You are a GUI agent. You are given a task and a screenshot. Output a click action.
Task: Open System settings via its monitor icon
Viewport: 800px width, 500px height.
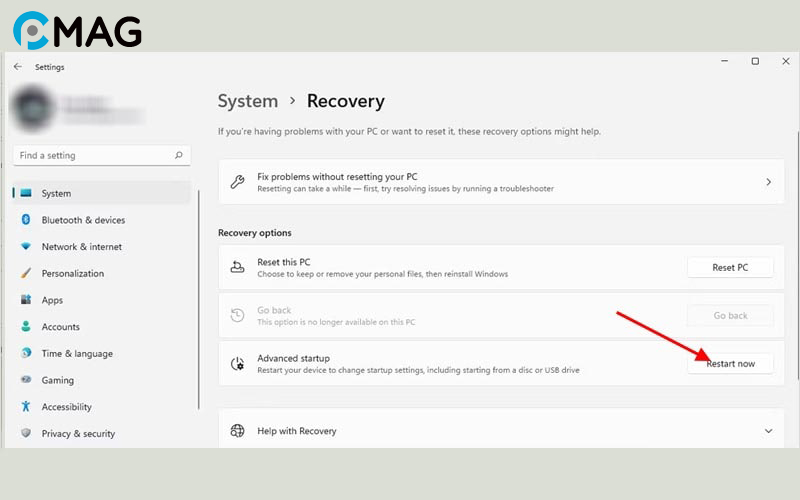[26, 193]
